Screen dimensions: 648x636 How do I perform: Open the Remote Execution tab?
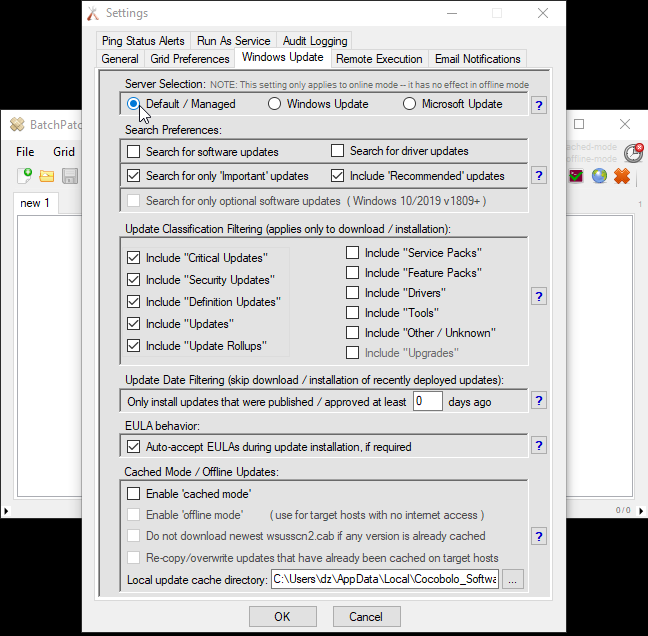pos(379,59)
